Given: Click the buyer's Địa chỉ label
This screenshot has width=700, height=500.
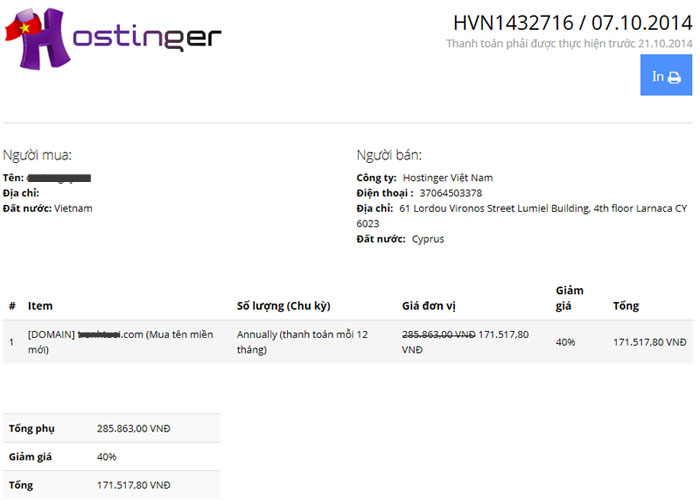Looking at the screenshot, I should coord(21,193).
